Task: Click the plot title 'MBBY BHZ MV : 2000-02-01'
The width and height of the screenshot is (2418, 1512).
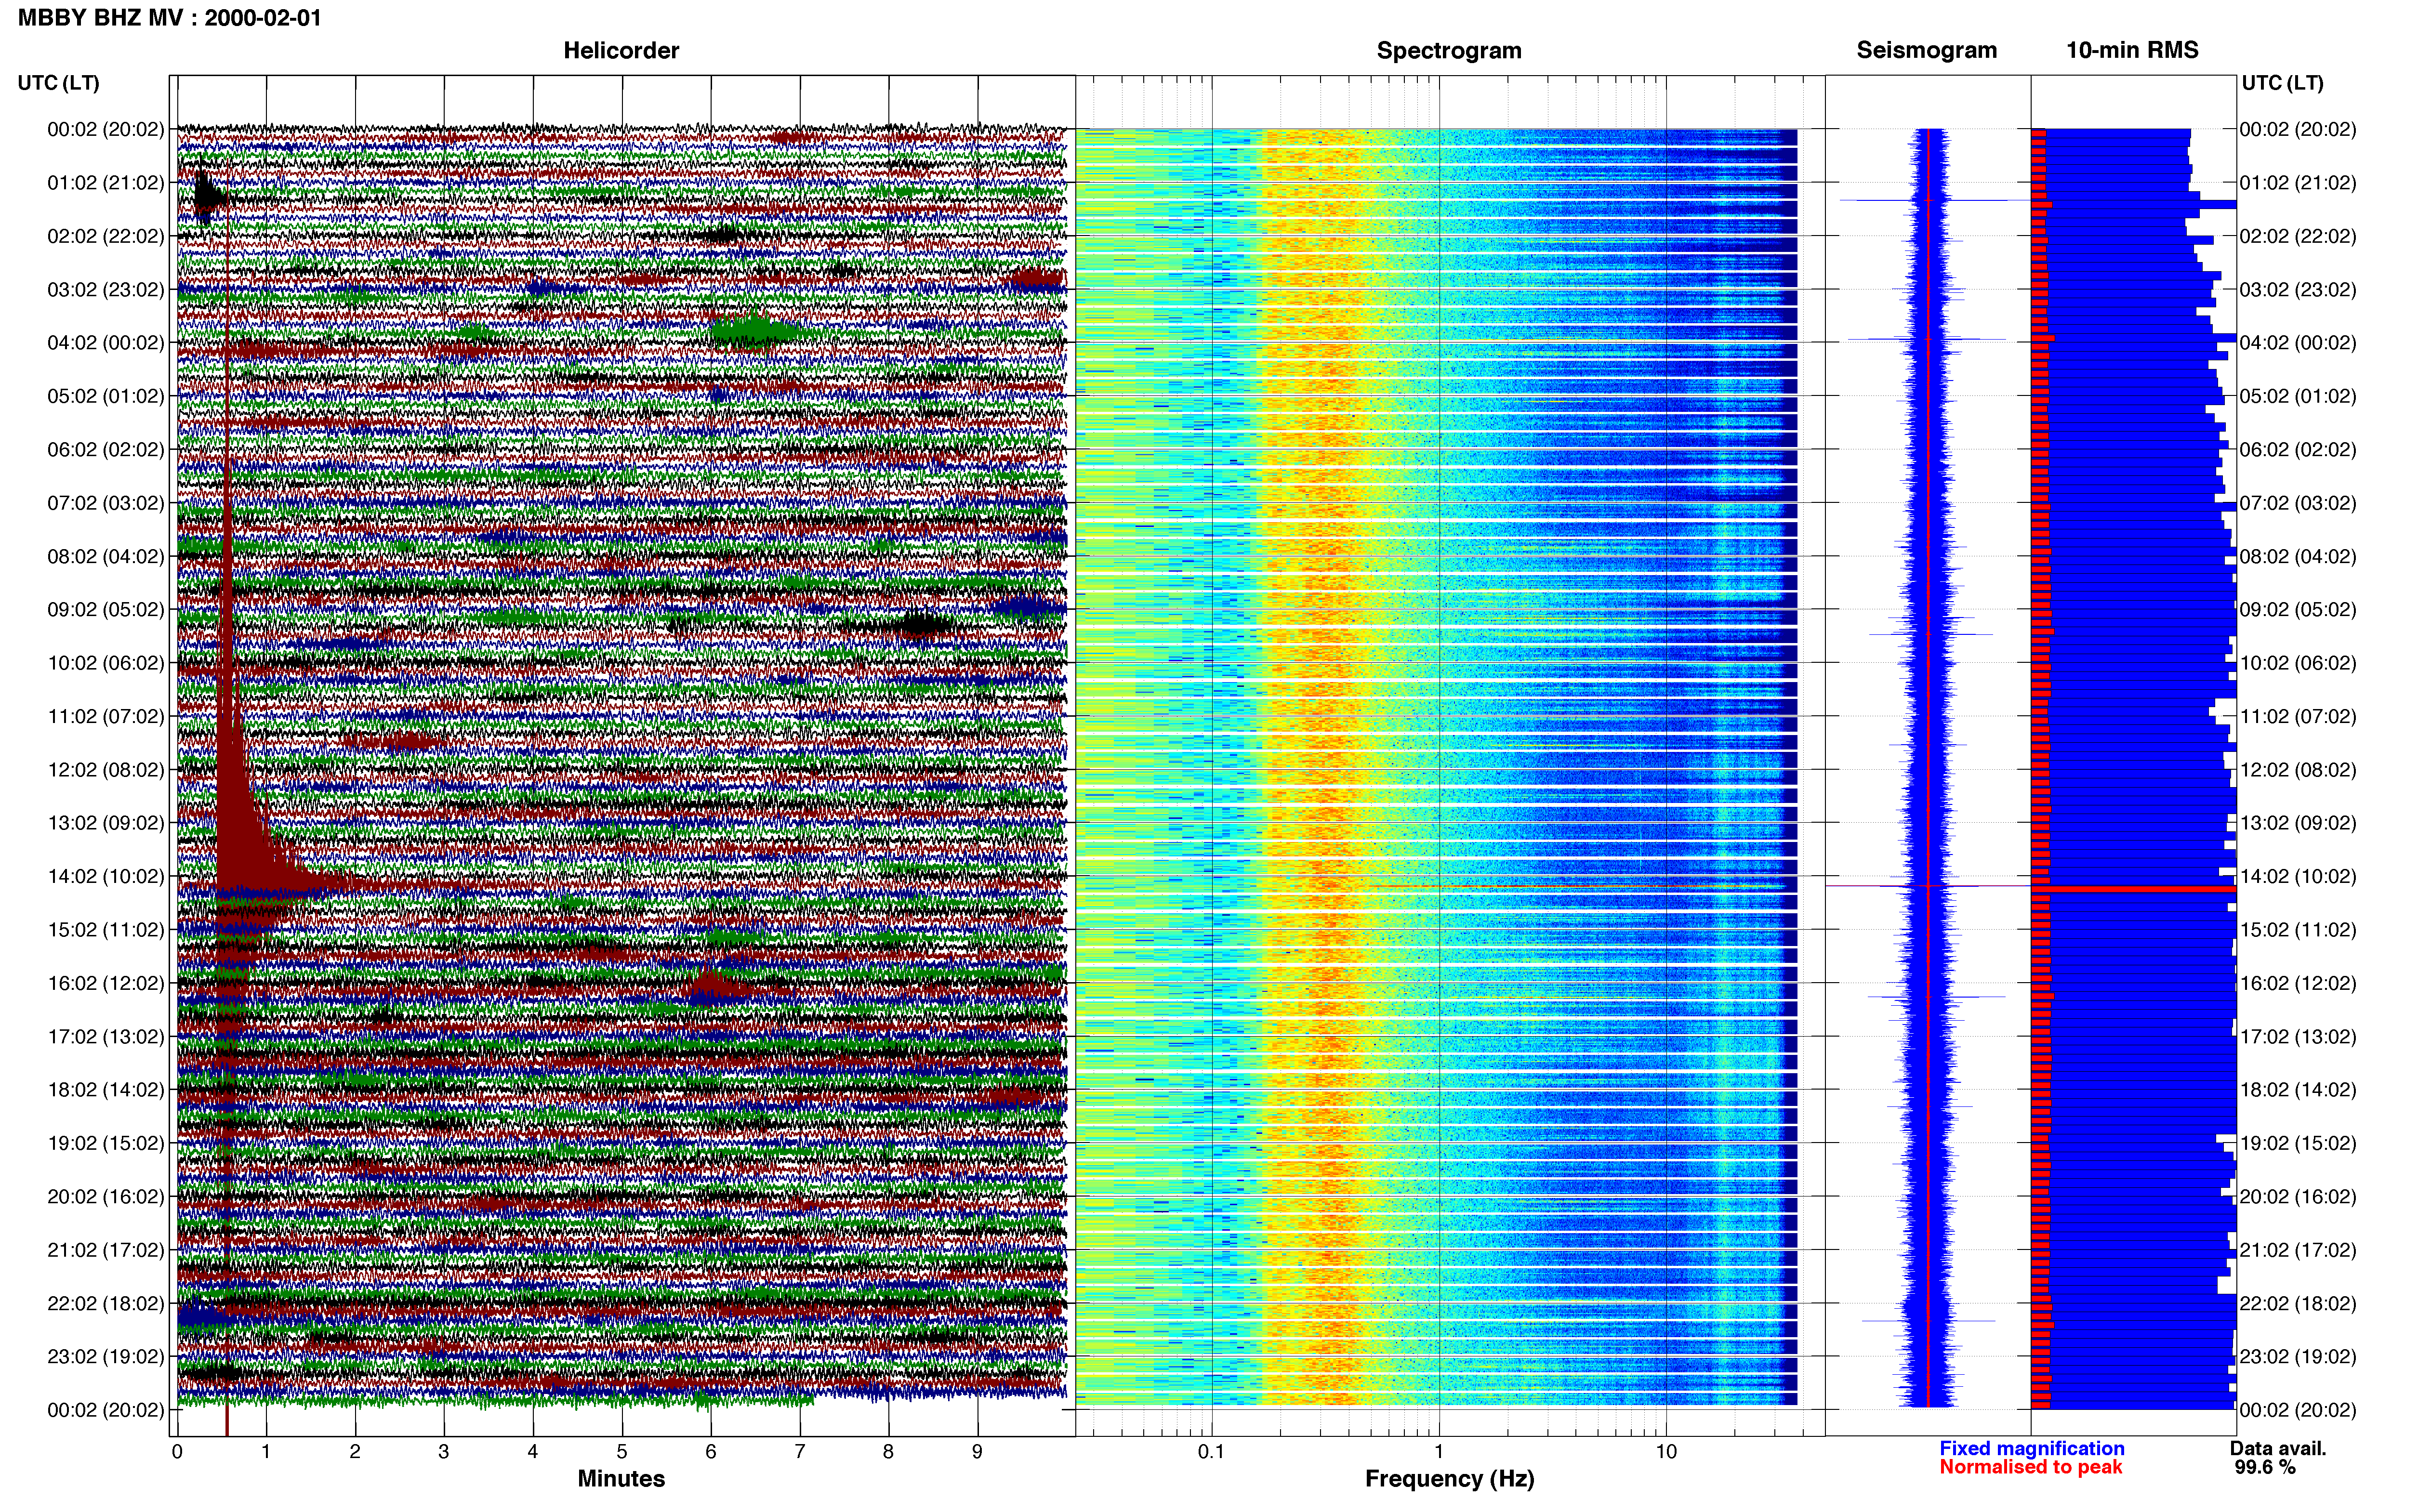Action: click(x=170, y=17)
